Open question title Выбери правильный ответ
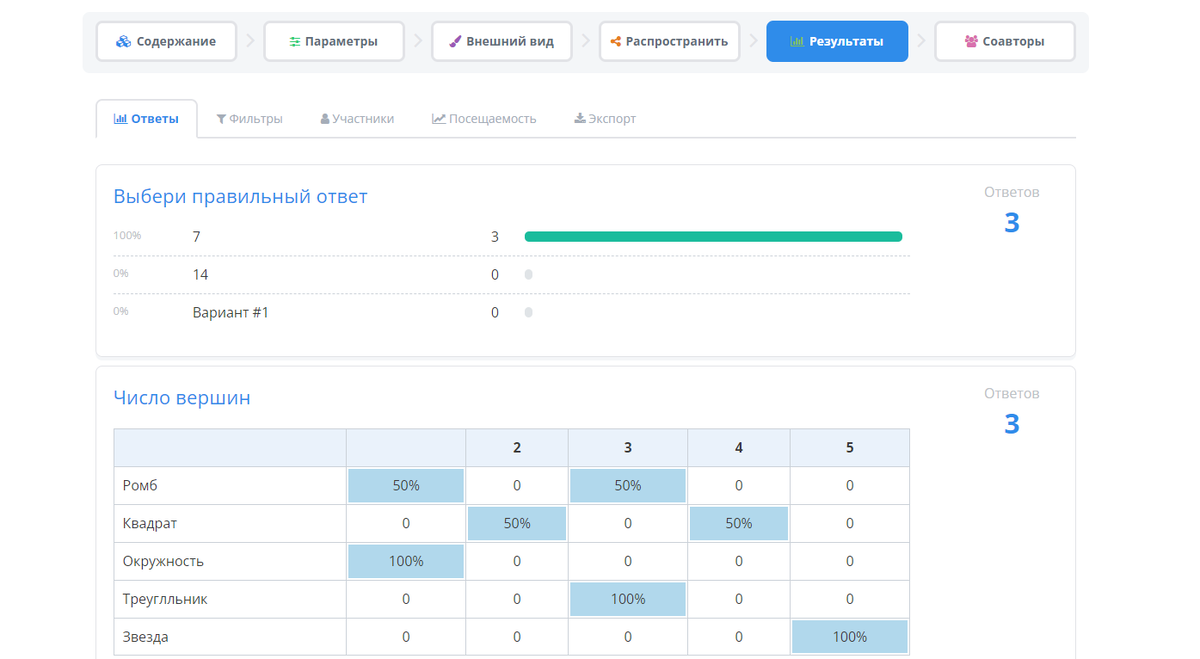 point(241,197)
